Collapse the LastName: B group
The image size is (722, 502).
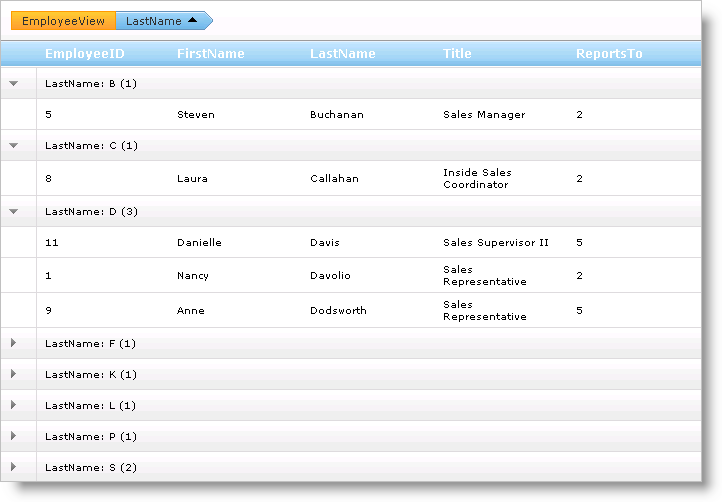pos(14,84)
